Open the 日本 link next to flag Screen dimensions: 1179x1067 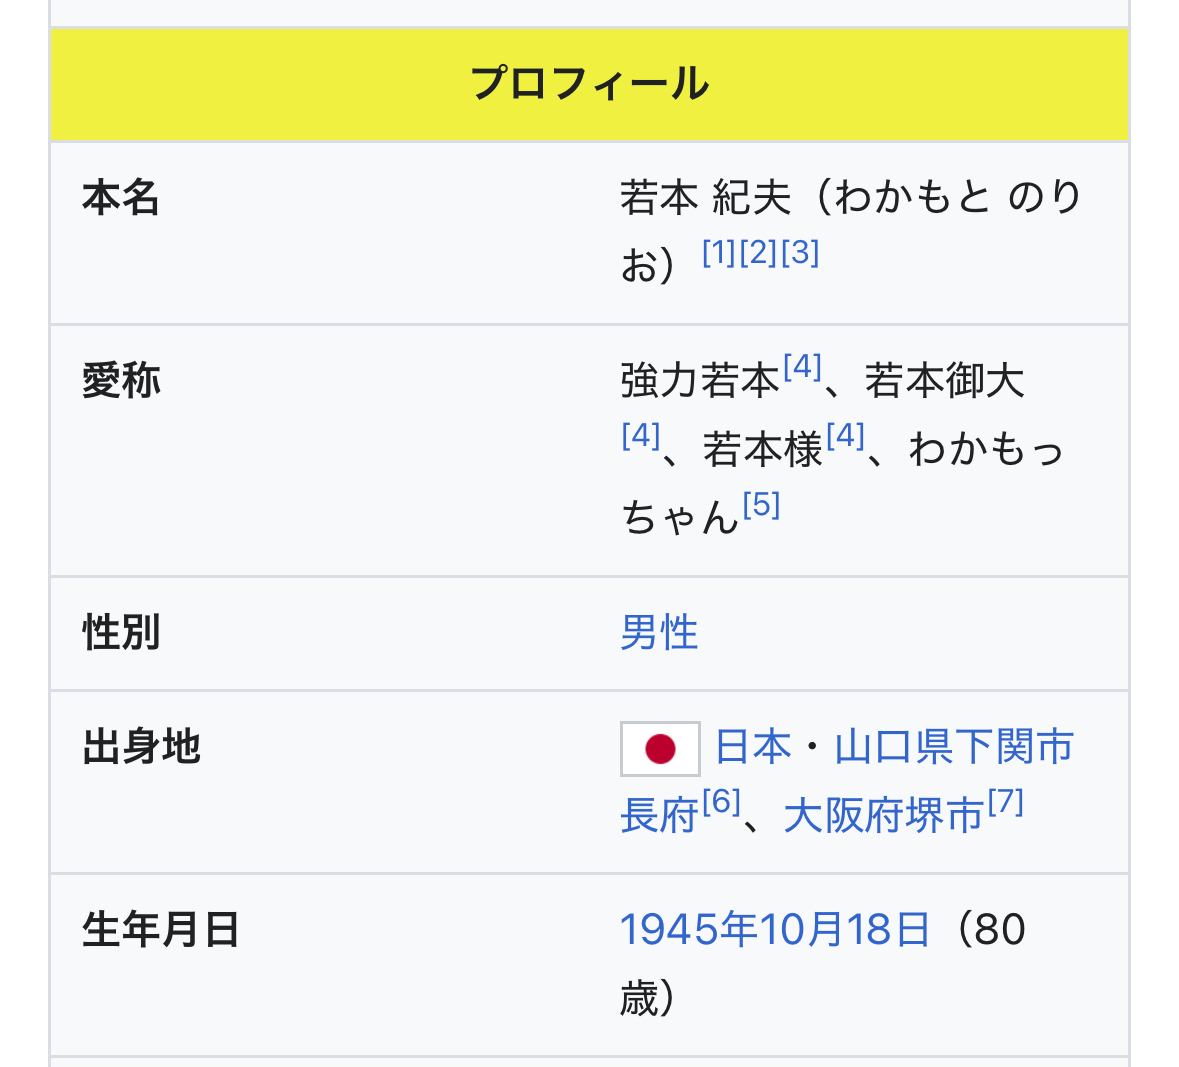click(x=753, y=747)
